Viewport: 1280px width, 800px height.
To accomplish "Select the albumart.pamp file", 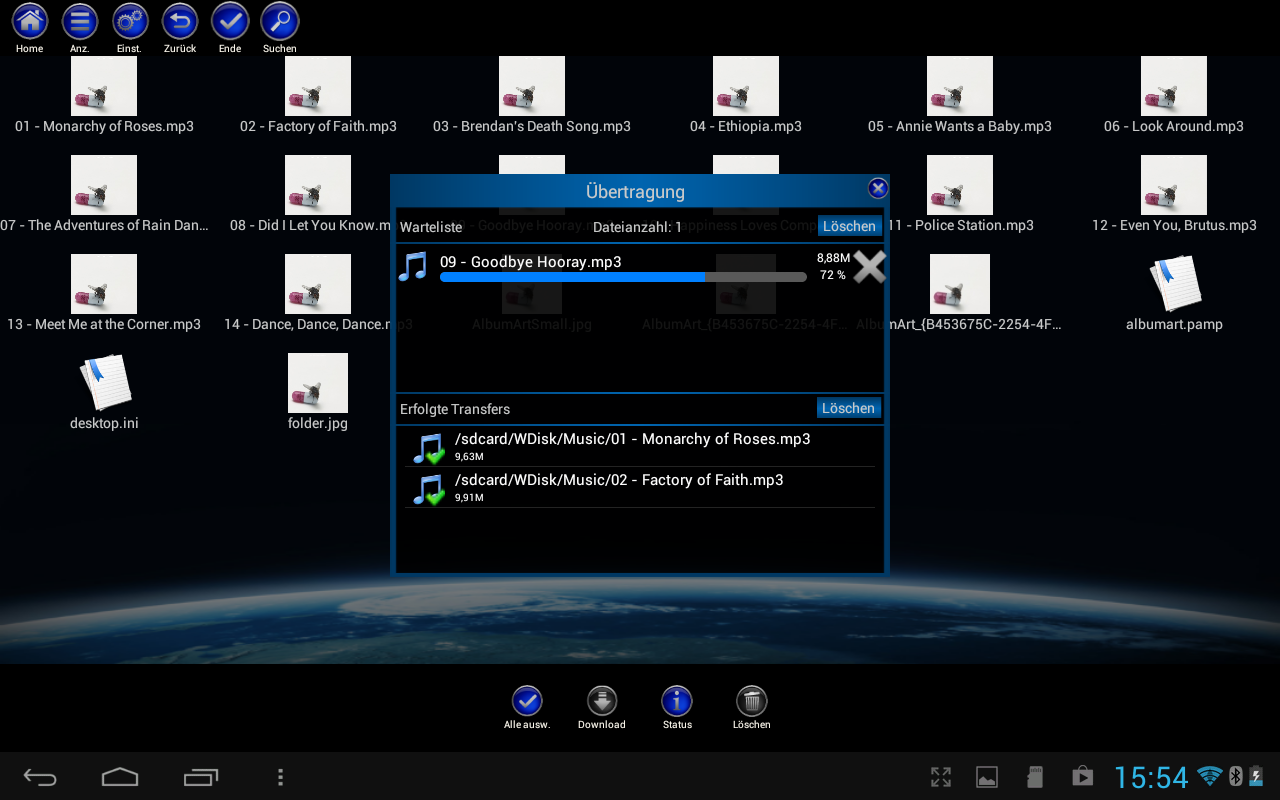I will tap(1174, 294).
